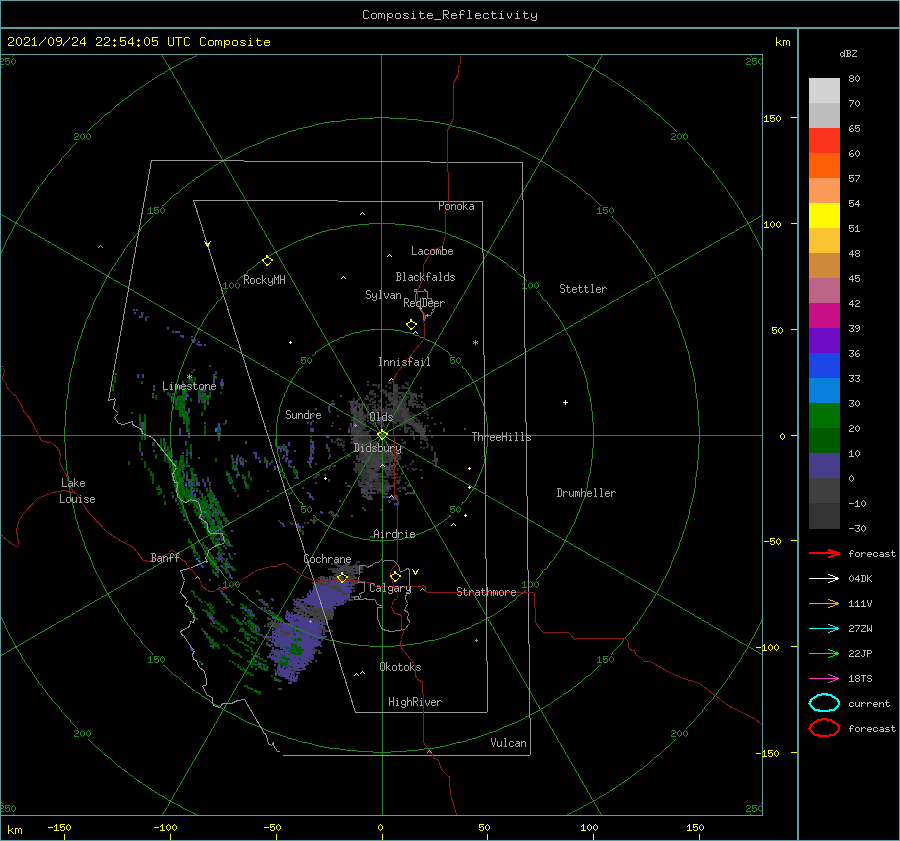Click the Okotoks label
The image size is (900, 841).
click(400, 667)
